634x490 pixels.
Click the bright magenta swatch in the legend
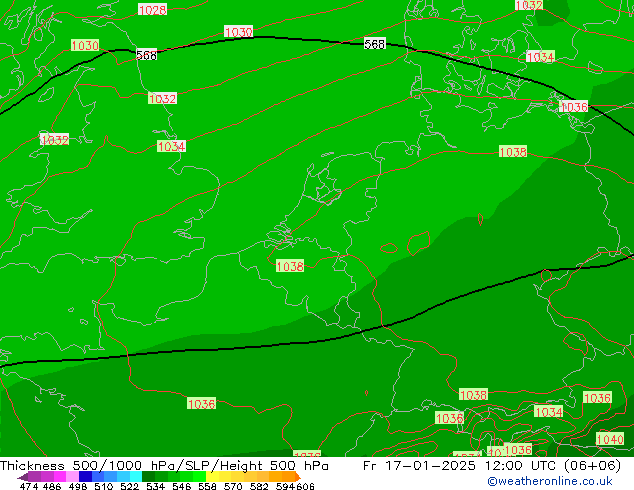(60, 476)
